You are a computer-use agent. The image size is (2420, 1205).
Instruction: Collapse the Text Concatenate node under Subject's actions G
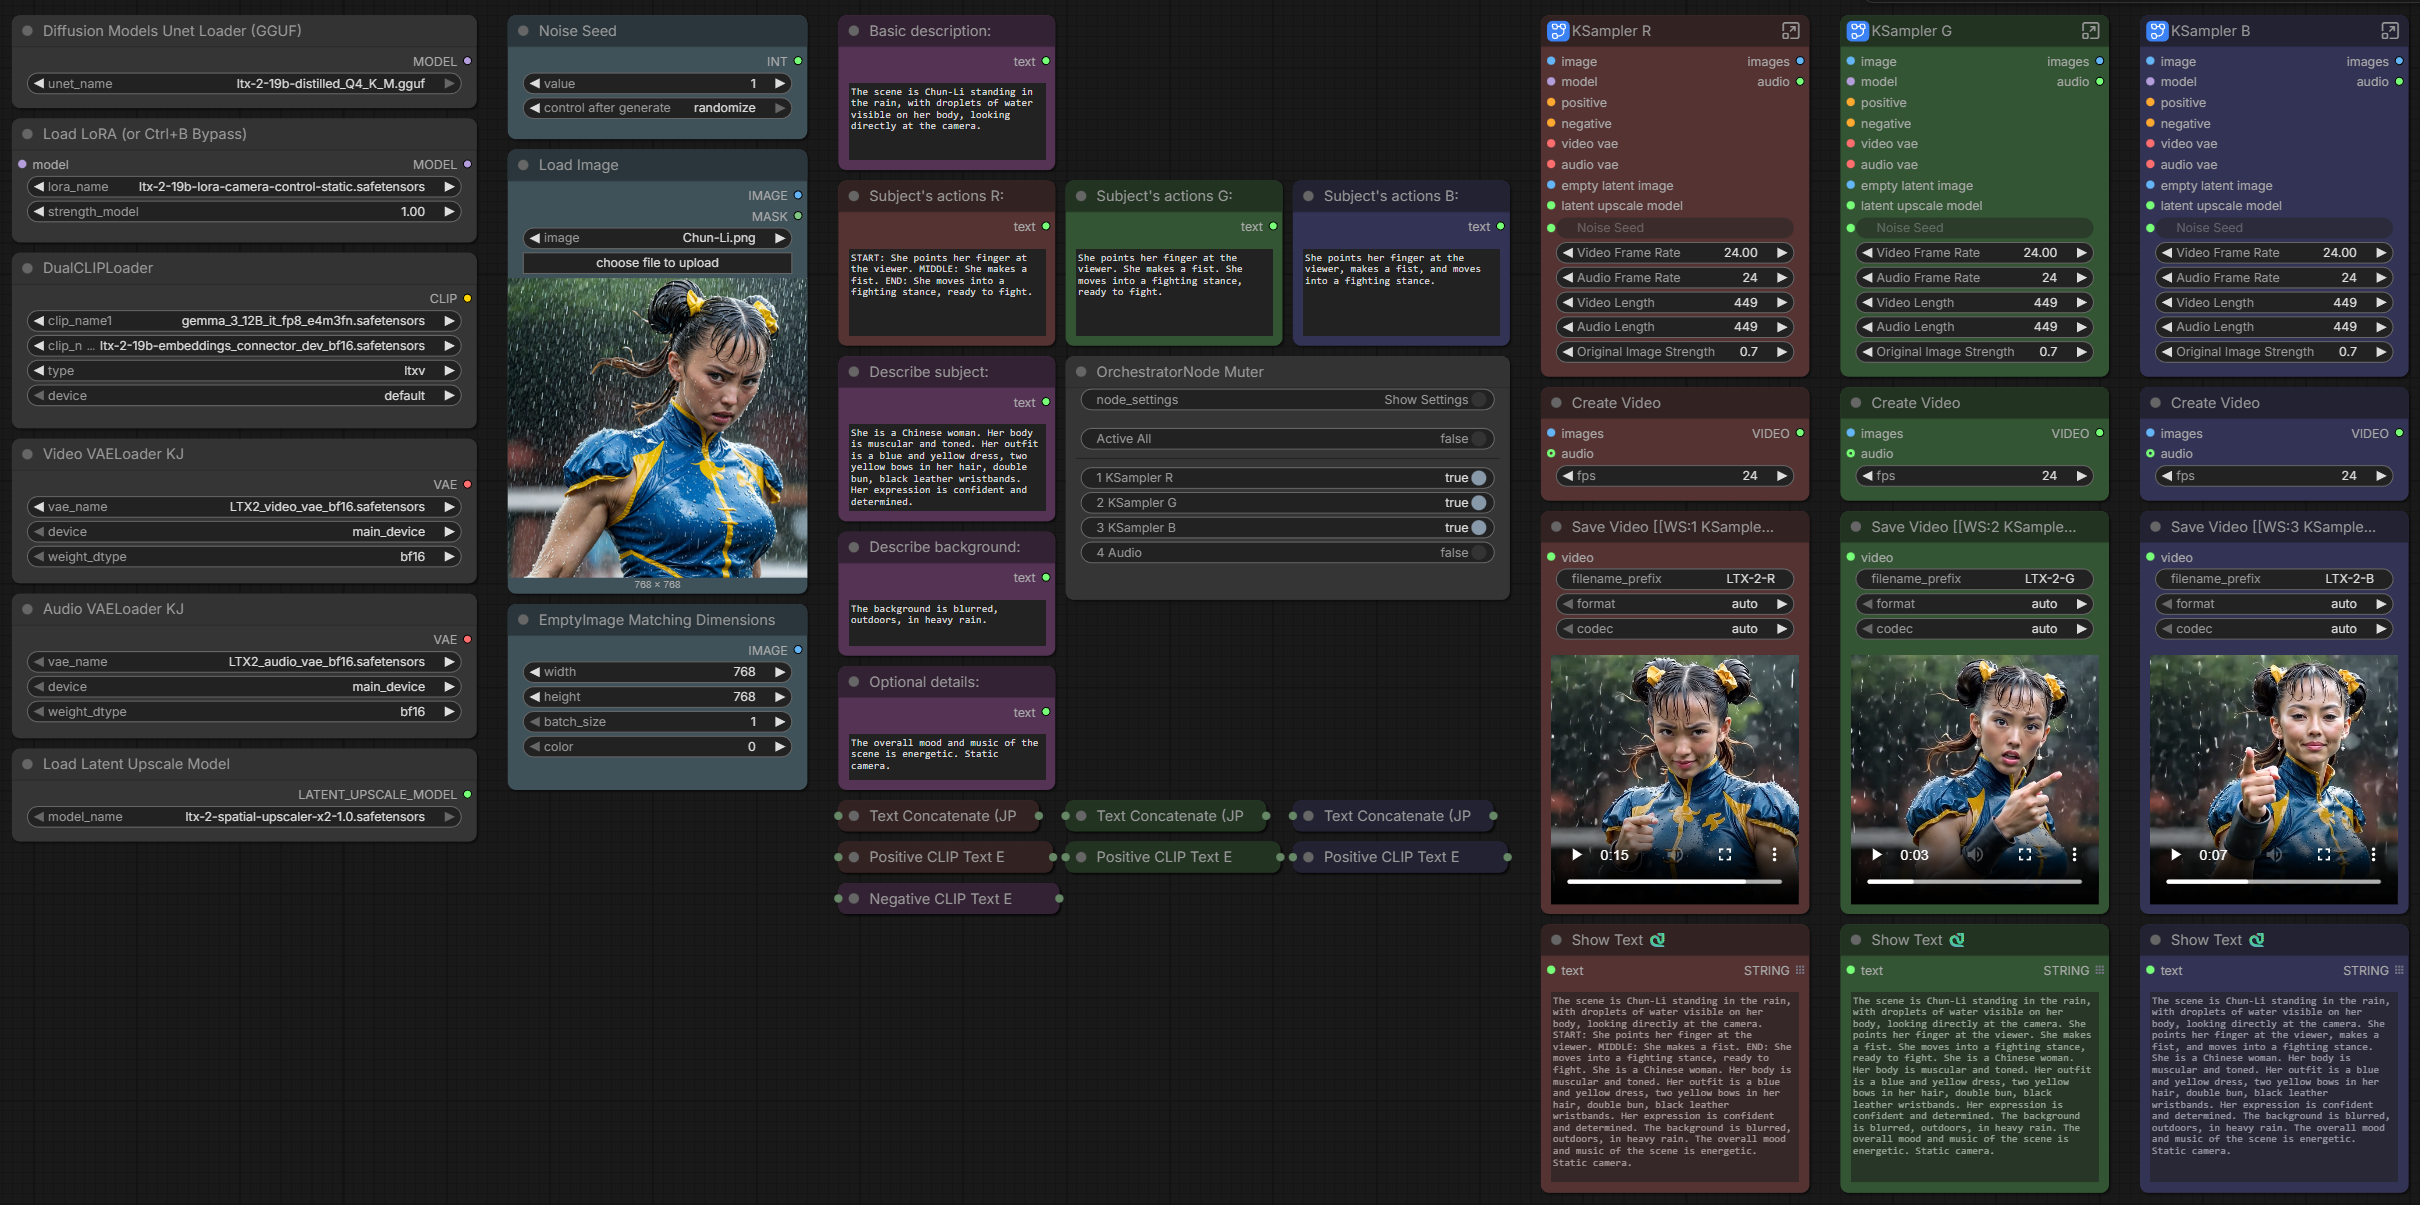click(1081, 816)
